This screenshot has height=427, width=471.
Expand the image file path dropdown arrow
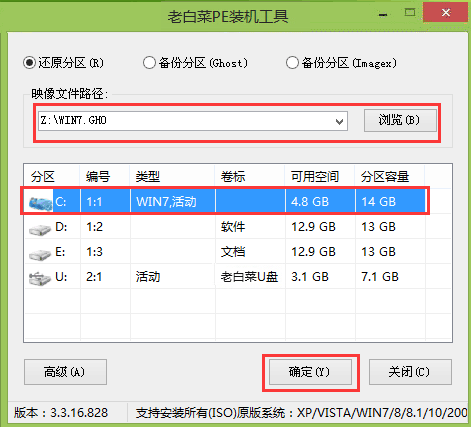[339, 121]
